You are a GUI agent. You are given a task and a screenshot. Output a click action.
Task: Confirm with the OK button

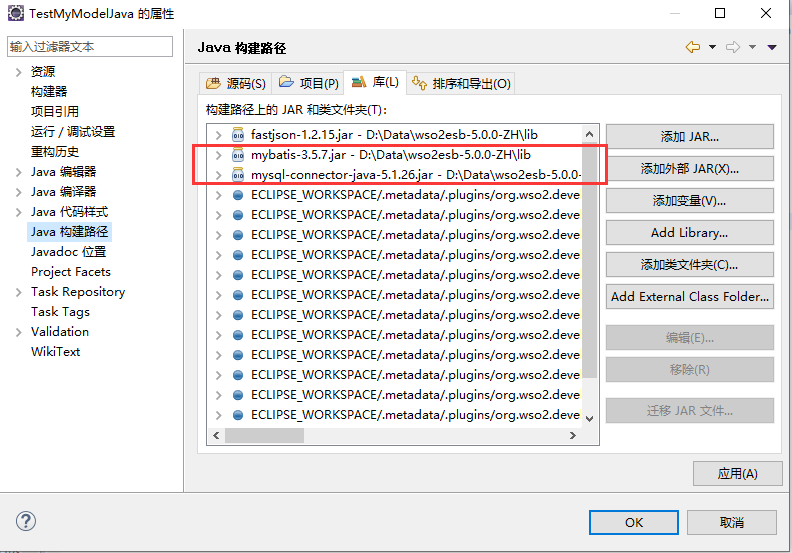click(x=633, y=522)
